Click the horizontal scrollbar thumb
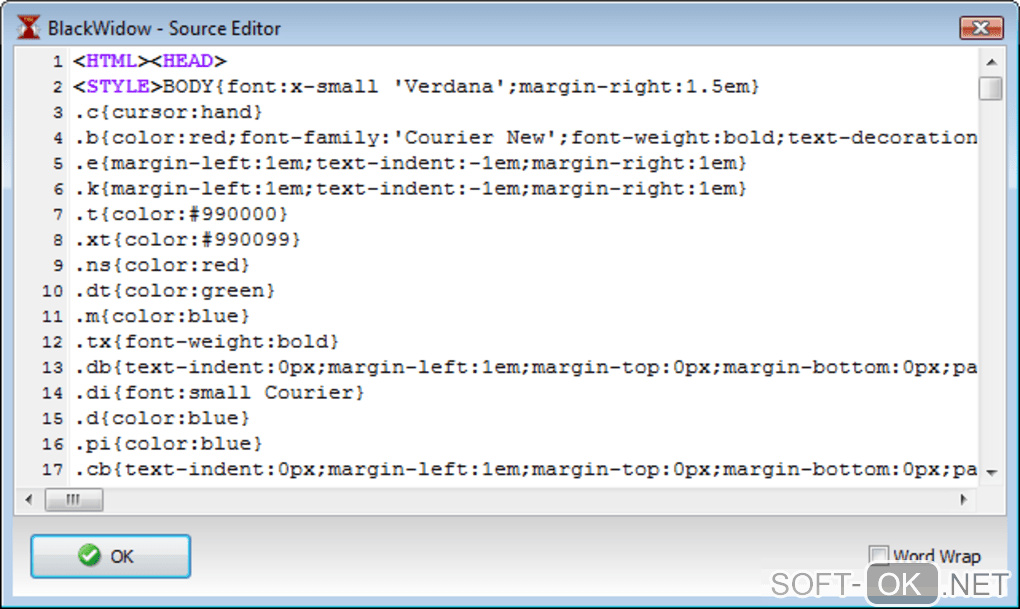 [72, 499]
